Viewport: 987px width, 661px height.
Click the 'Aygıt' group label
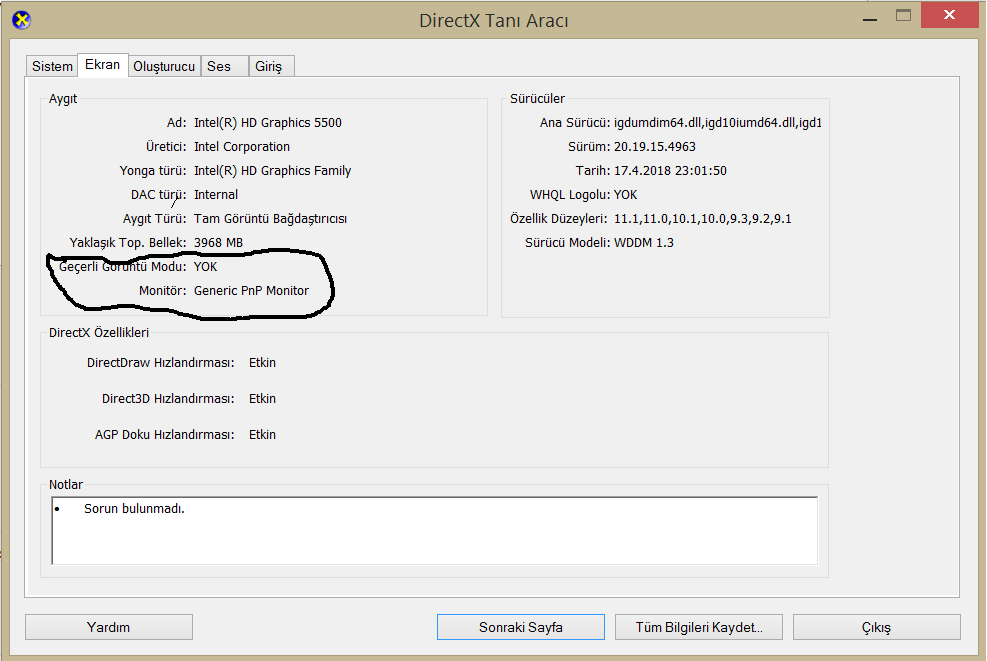pyautogui.click(x=63, y=99)
